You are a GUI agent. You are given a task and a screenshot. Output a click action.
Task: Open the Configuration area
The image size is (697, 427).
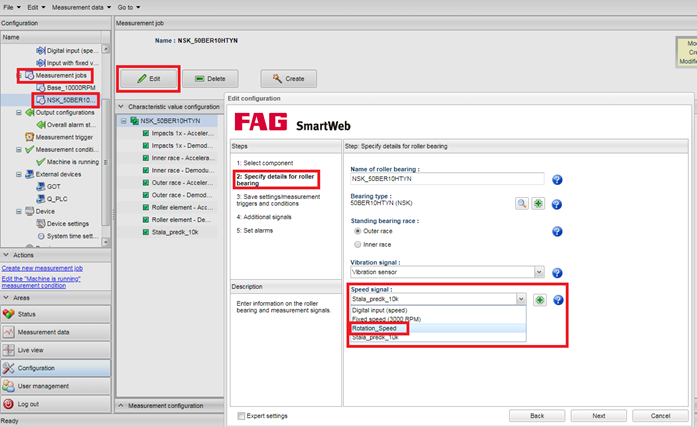point(56,368)
